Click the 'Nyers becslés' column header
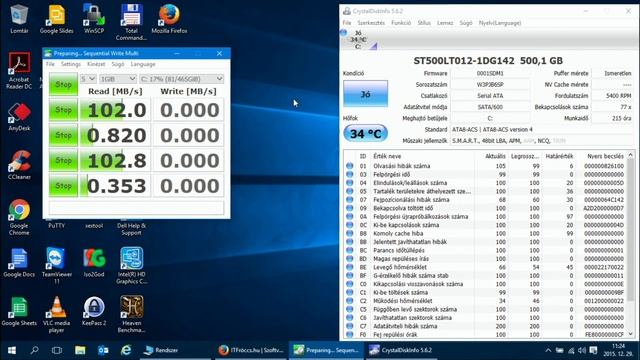 [605, 156]
